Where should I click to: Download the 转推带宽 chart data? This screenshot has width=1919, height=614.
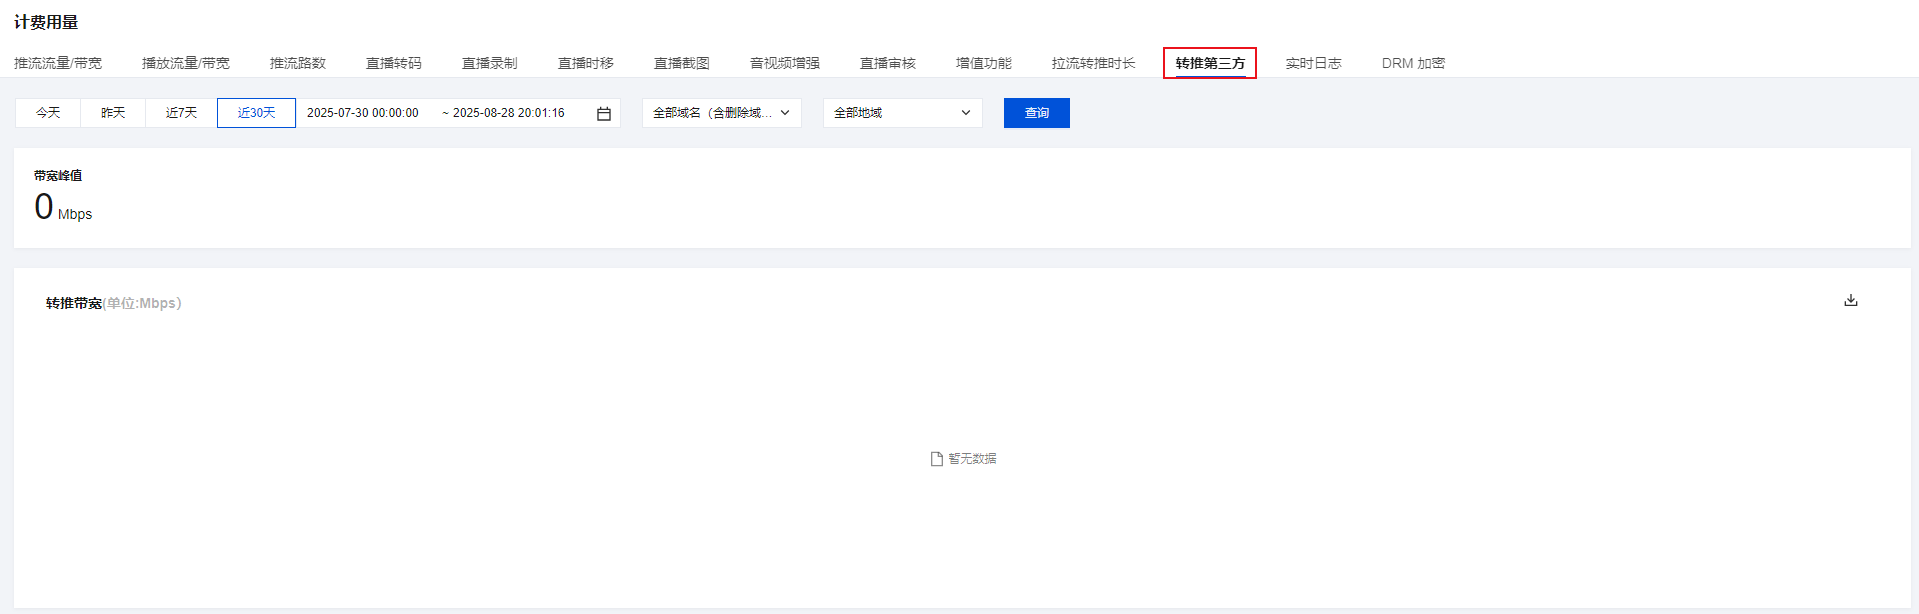(x=1850, y=300)
